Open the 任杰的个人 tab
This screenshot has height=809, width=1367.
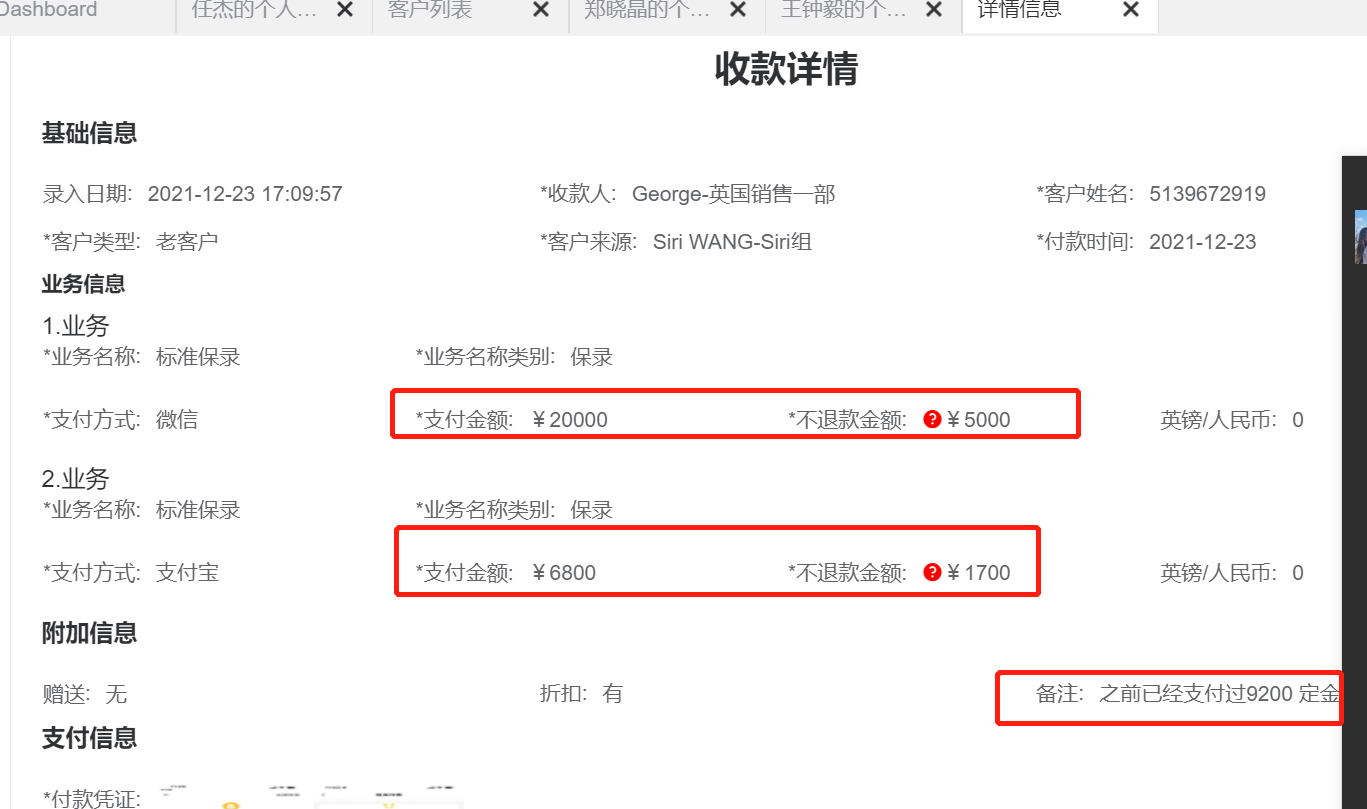(x=254, y=11)
